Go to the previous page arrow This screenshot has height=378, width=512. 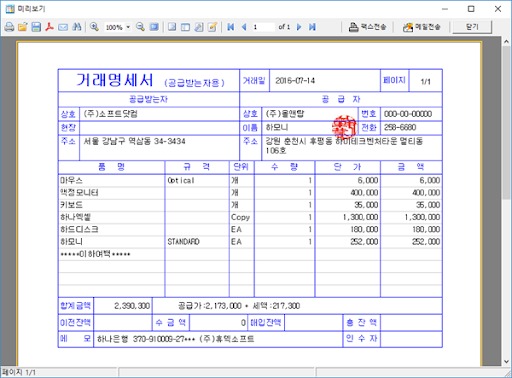[x=244, y=27]
